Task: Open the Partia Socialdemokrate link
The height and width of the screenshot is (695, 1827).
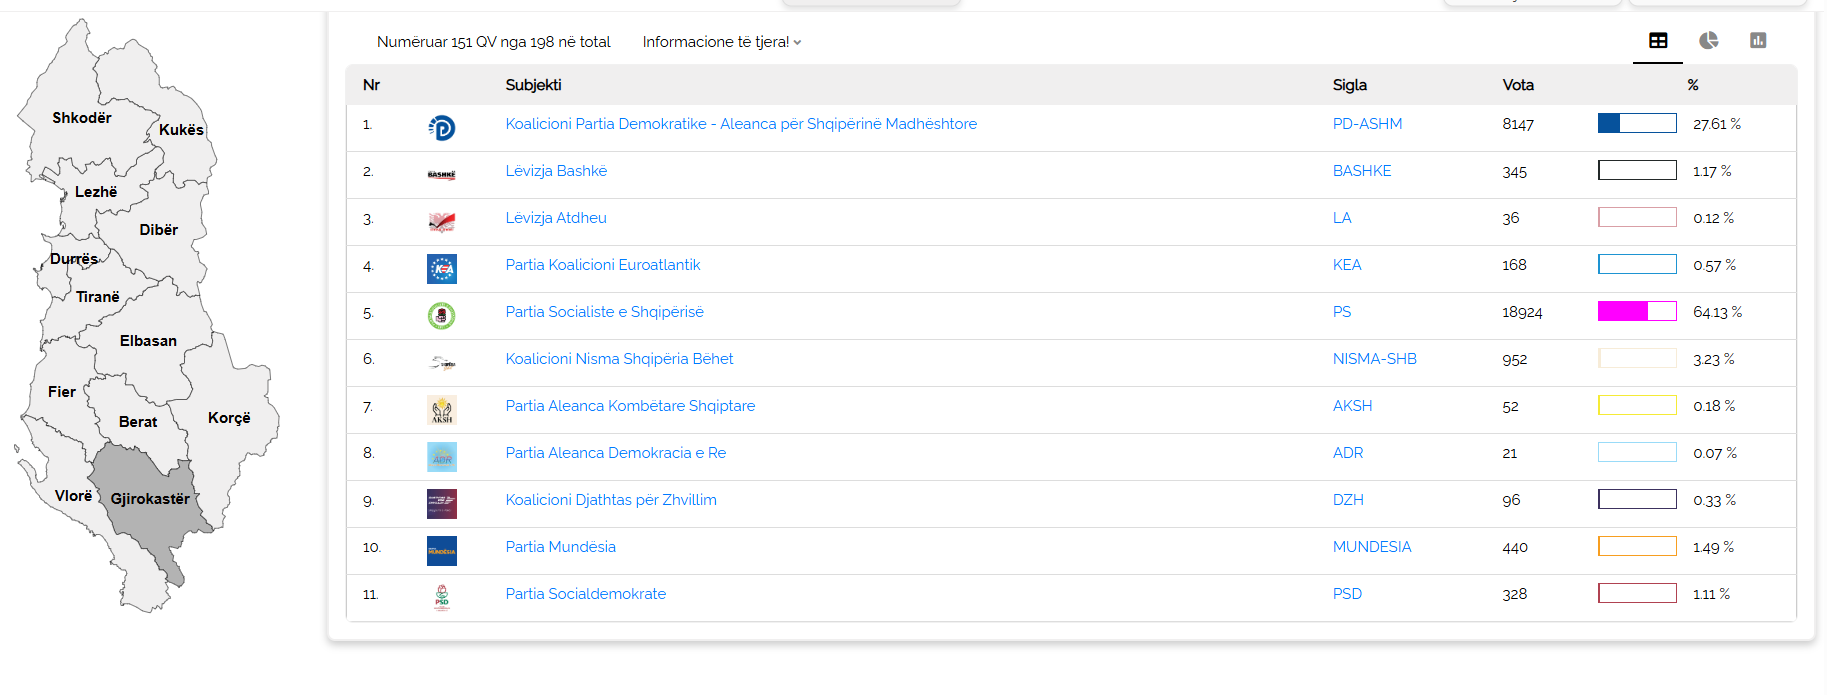Action: click(585, 594)
